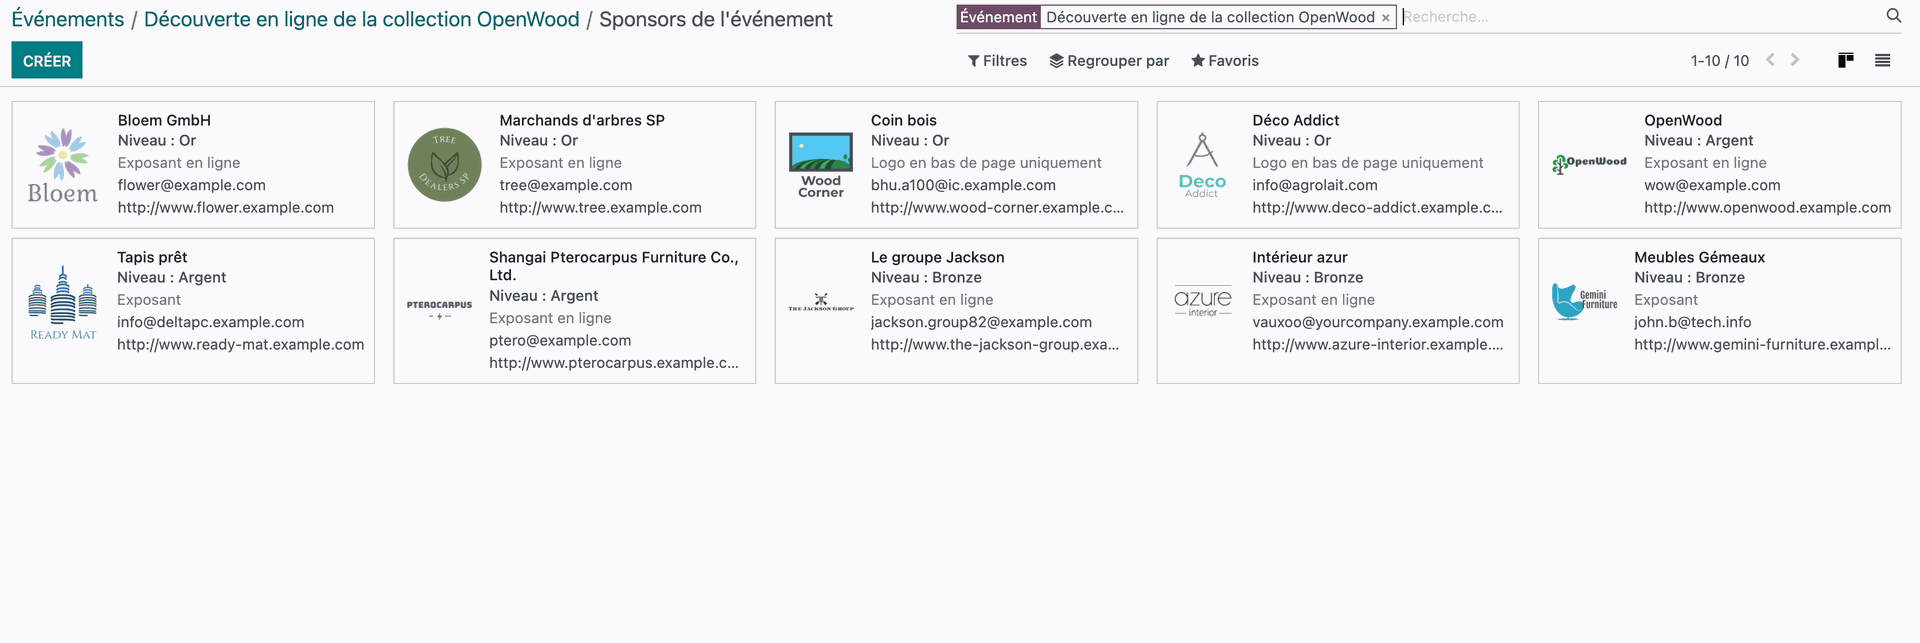Open Coin bois sponsor title

point(904,120)
